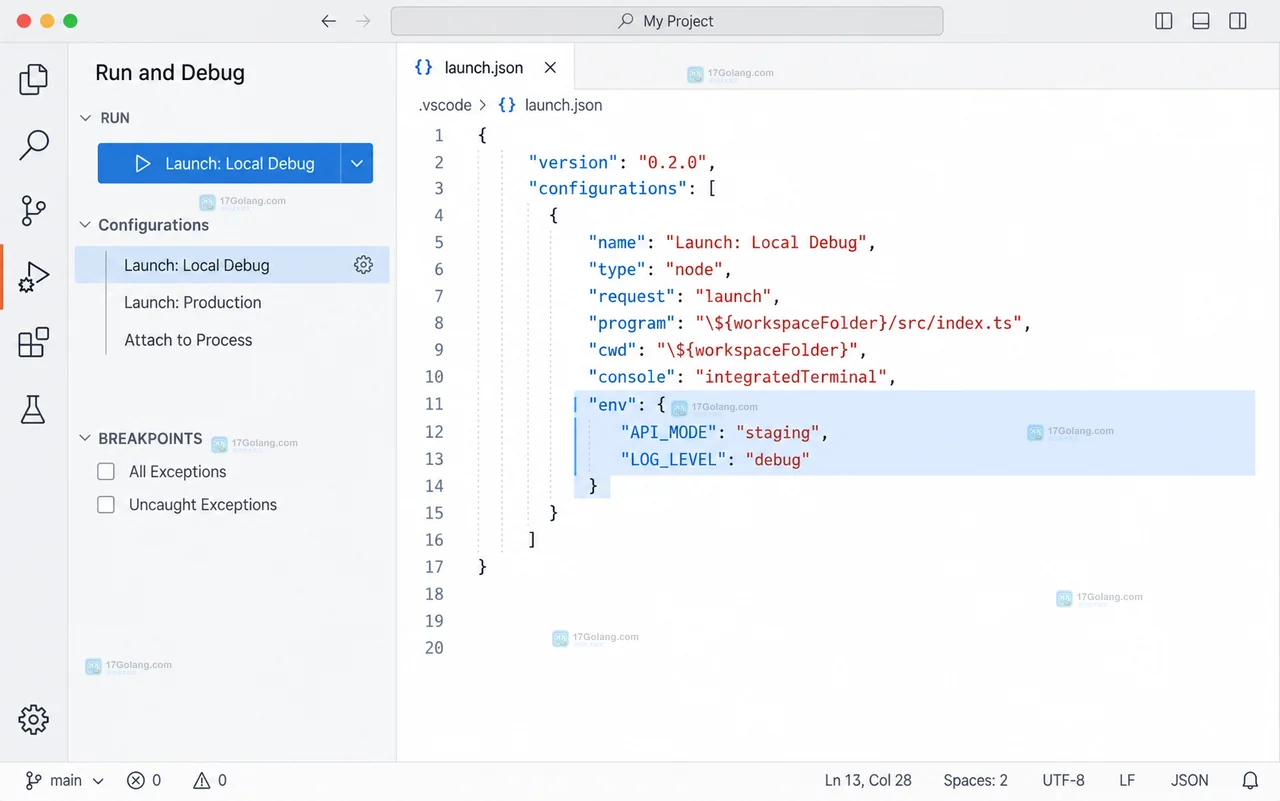Click the "staging" value
The image size is (1280, 801).
(x=778, y=432)
